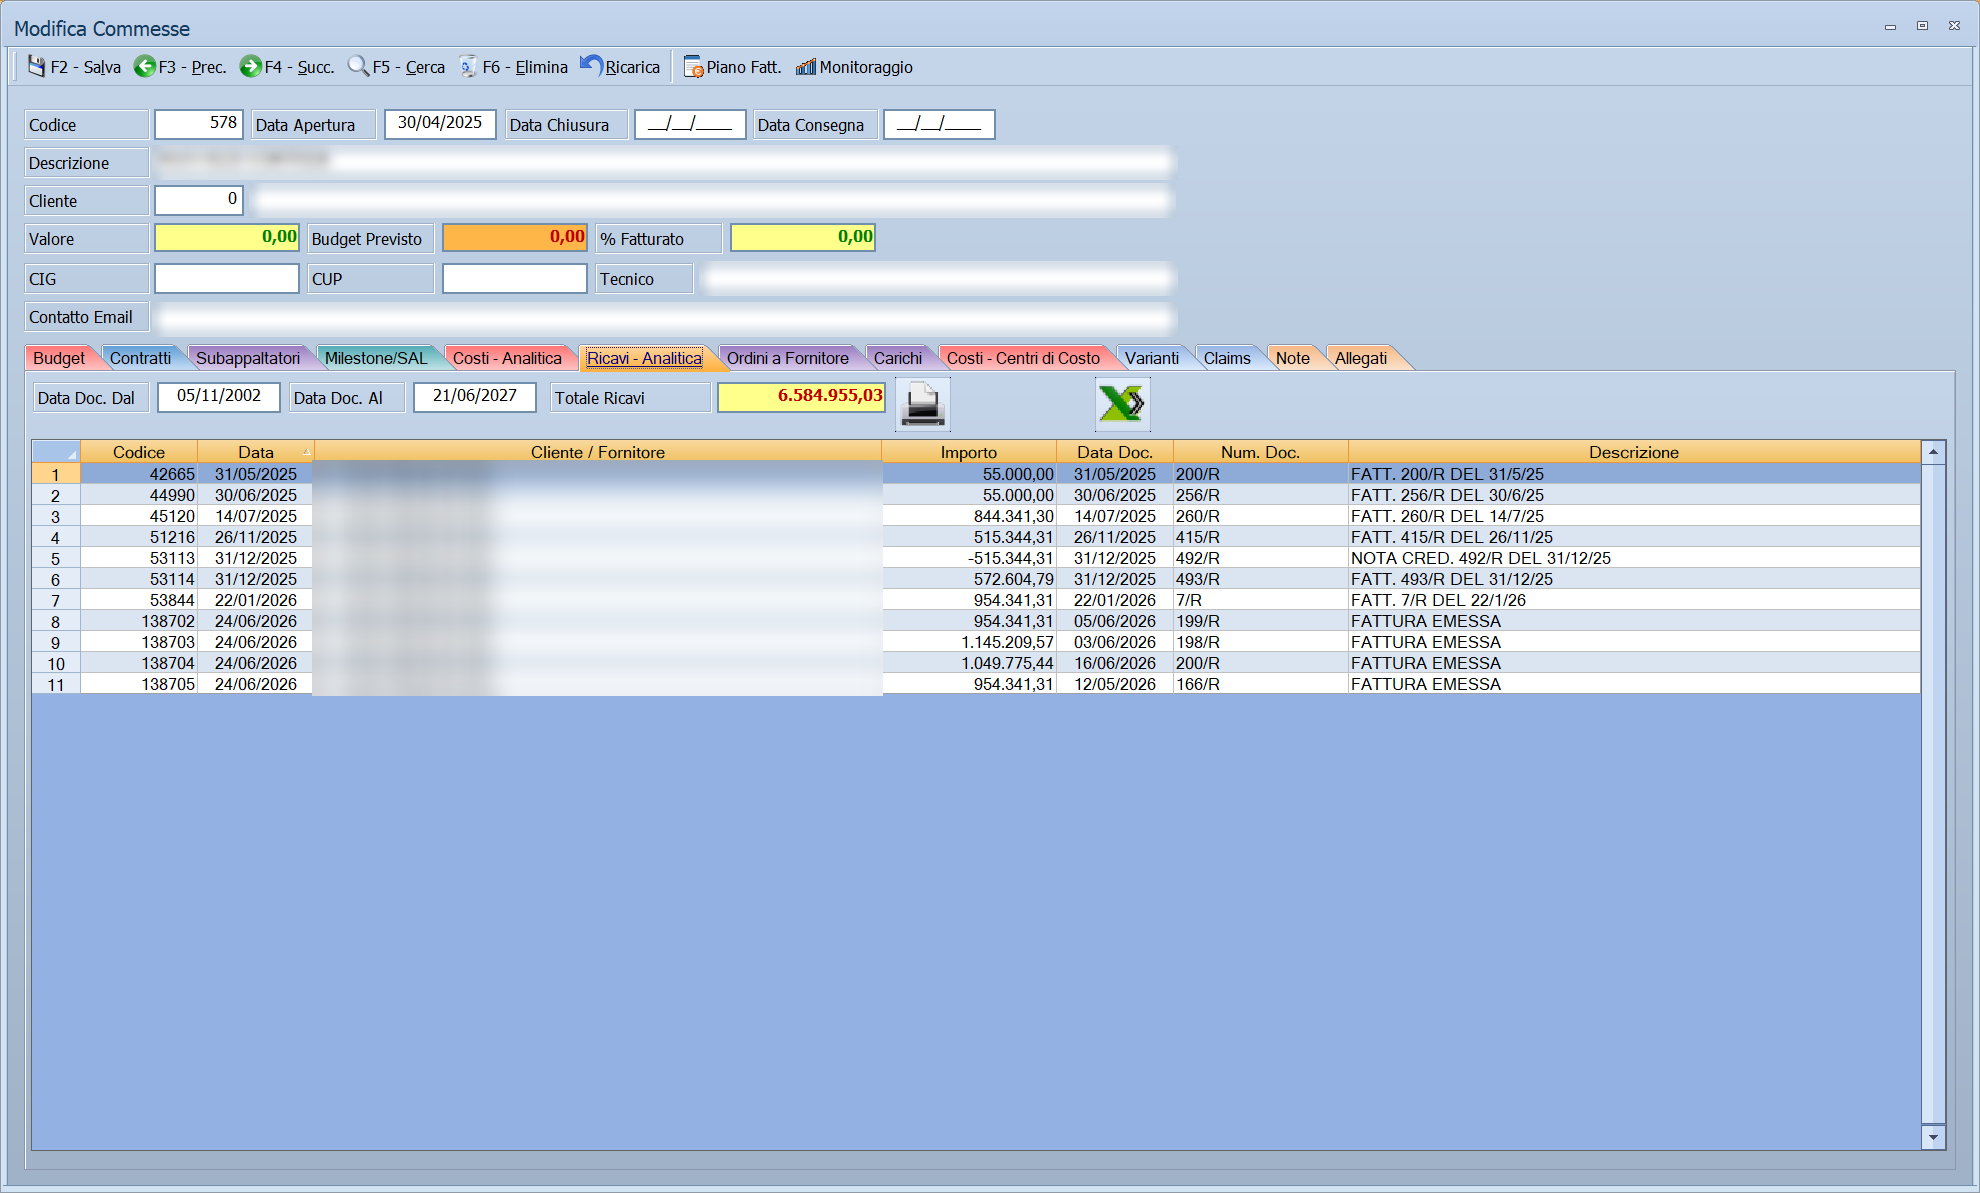The height and width of the screenshot is (1193, 1980).
Task: Click the CIG input field
Action: click(227, 278)
